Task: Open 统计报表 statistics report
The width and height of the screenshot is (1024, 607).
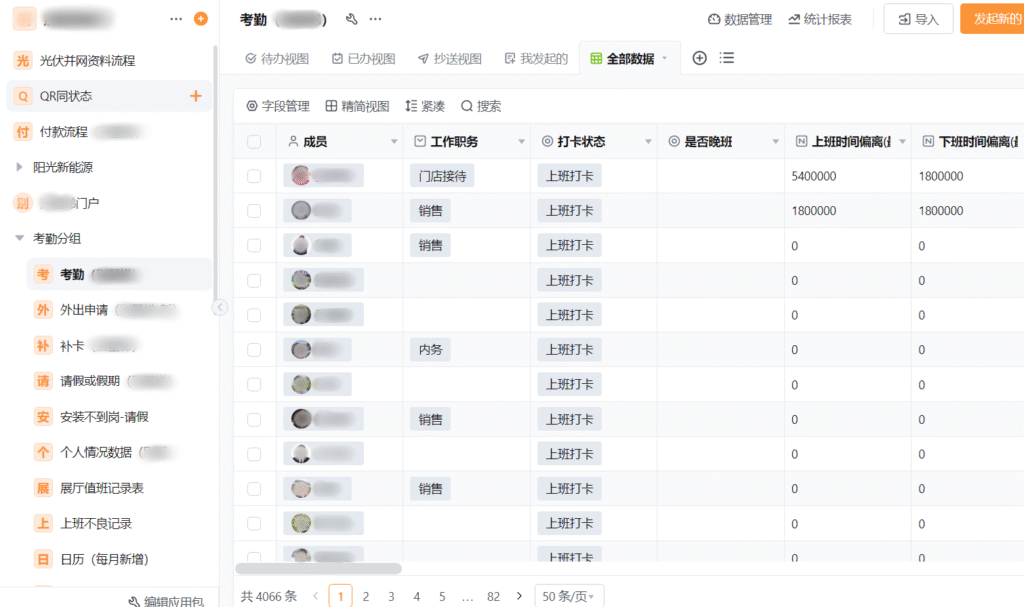Action: 820,19
